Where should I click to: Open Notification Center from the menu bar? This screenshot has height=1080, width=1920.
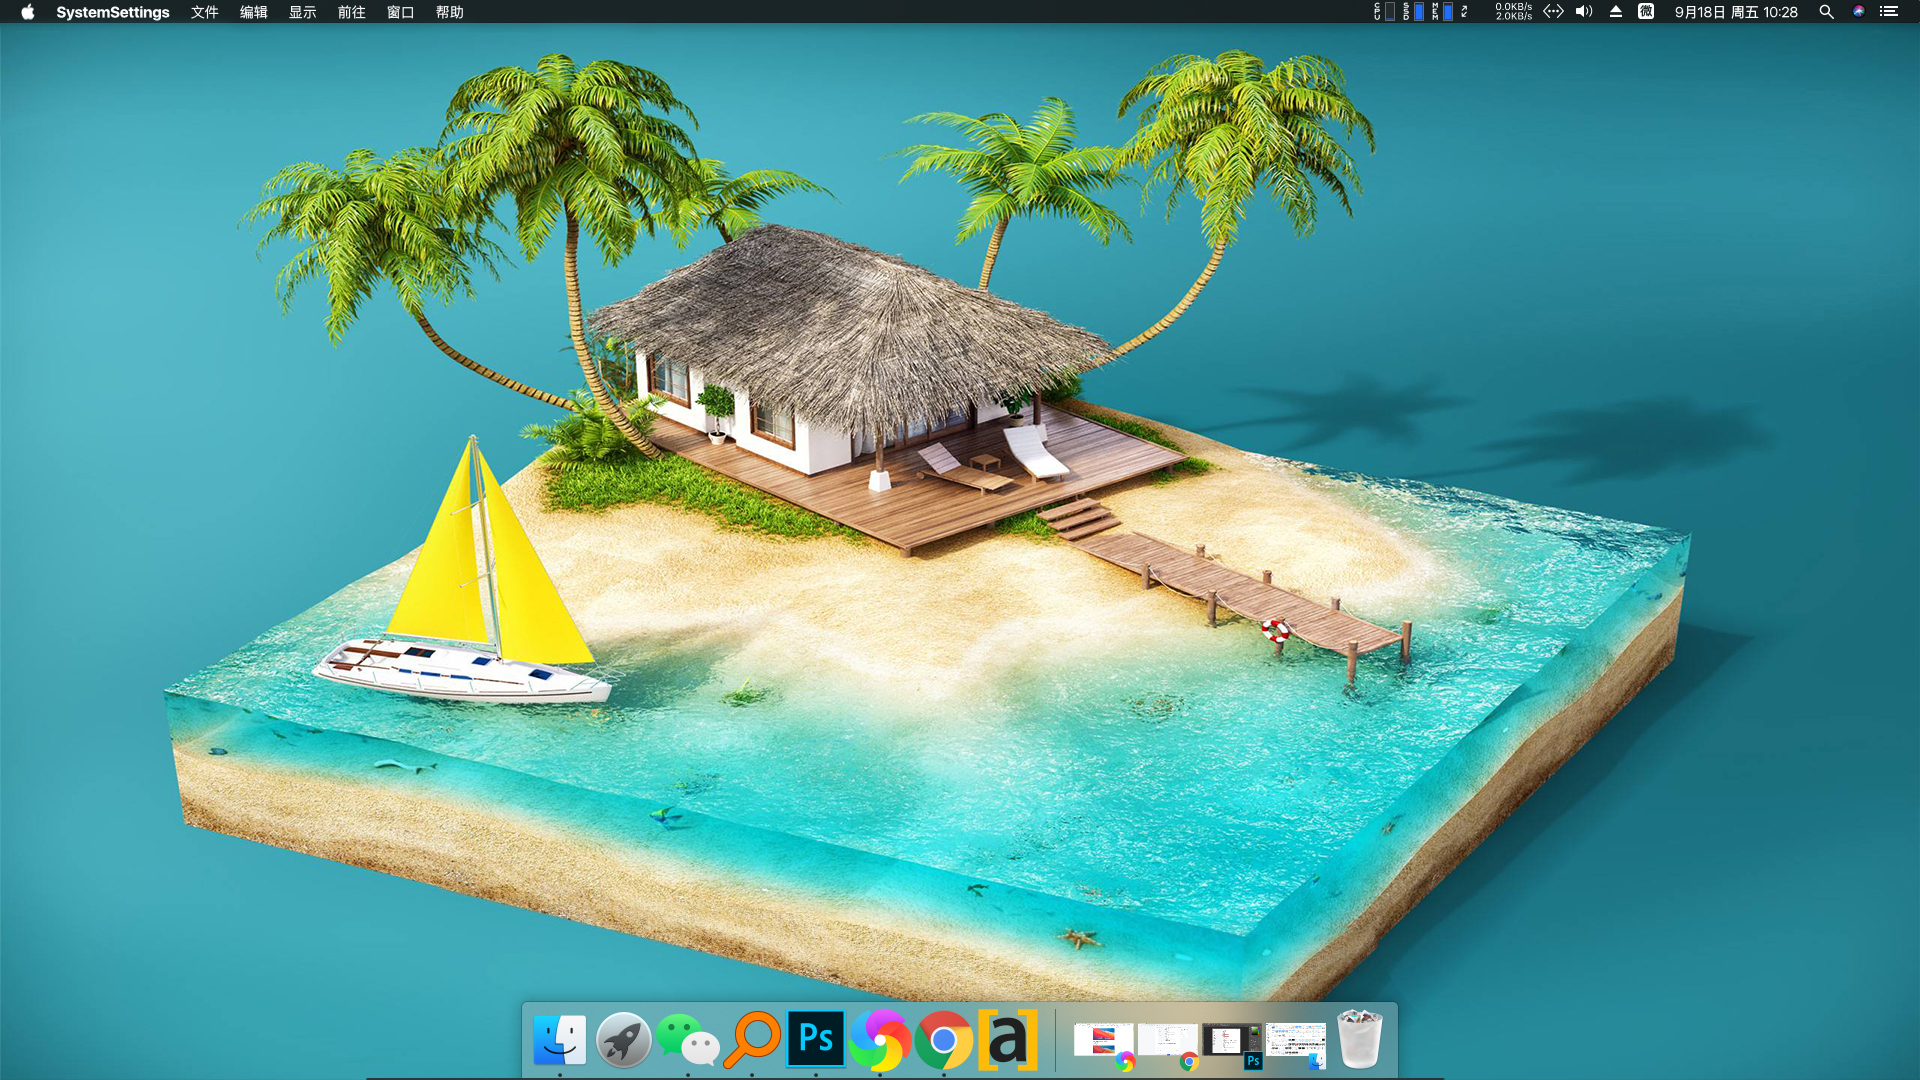coord(1890,12)
